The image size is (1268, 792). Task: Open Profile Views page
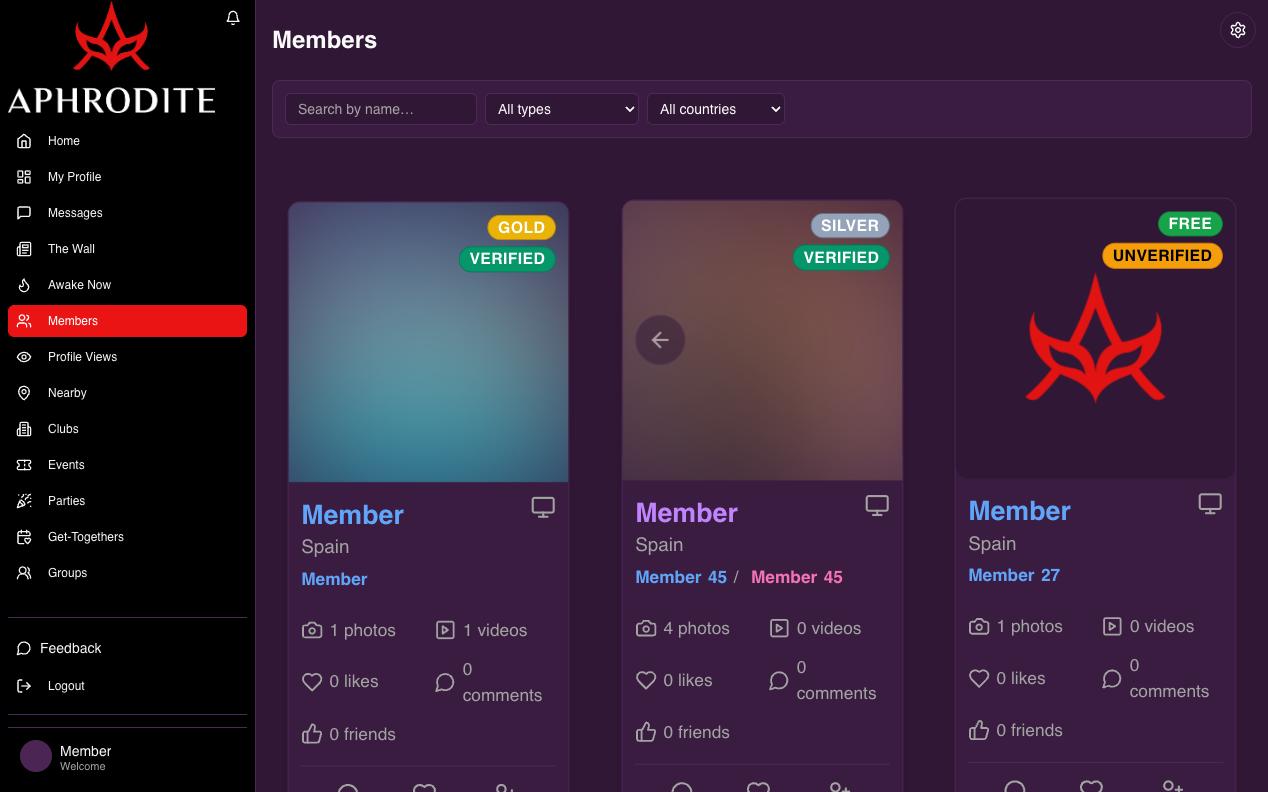(x=127, y=357)
